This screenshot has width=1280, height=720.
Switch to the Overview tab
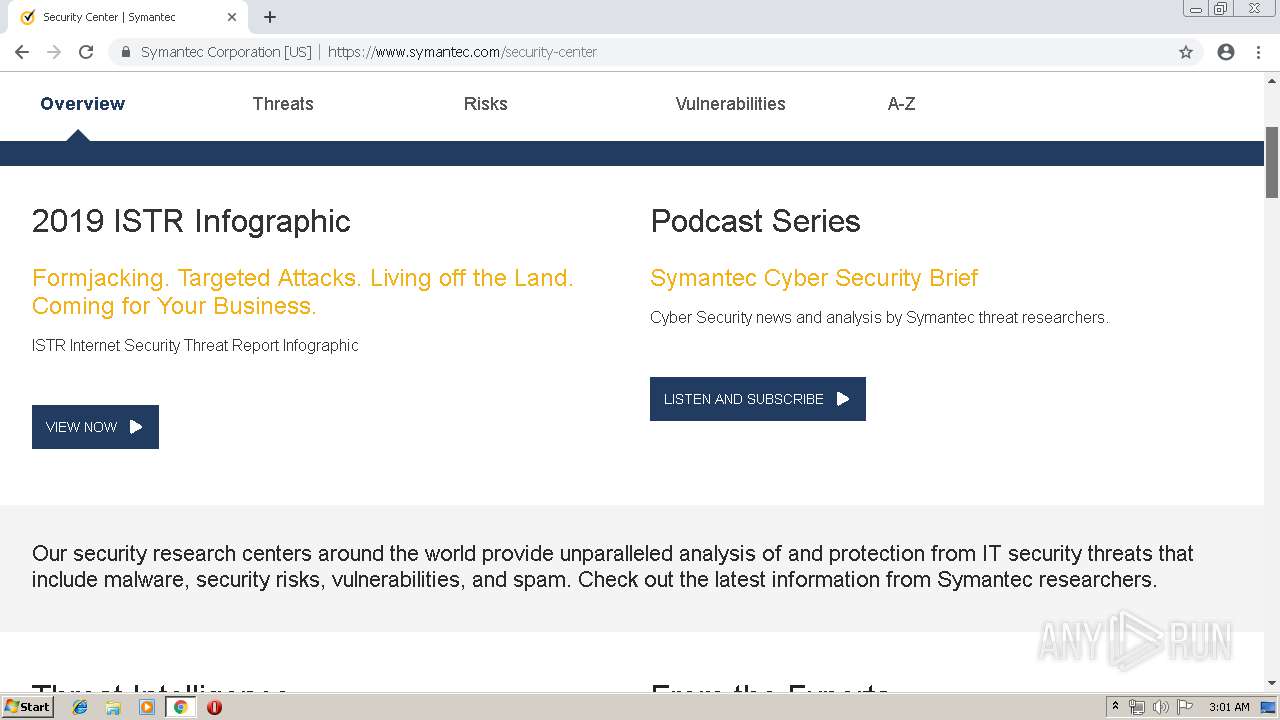83,104
